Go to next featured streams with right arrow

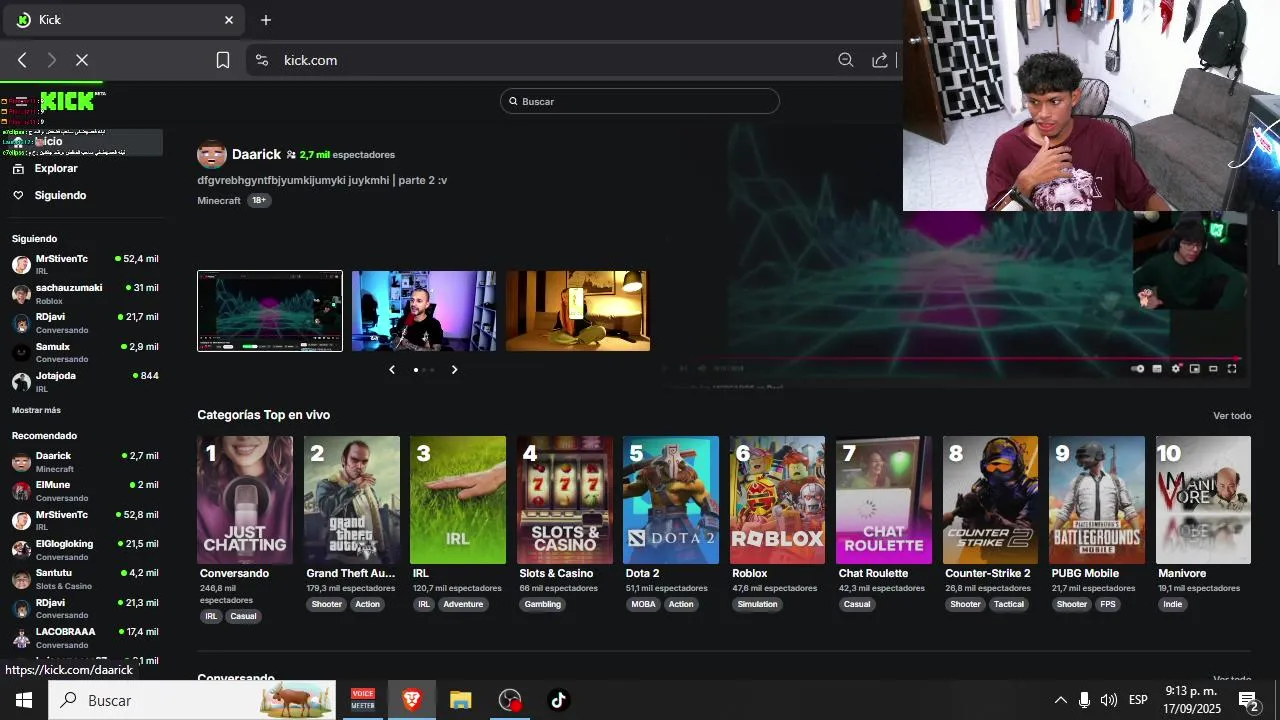coord(454,370)
